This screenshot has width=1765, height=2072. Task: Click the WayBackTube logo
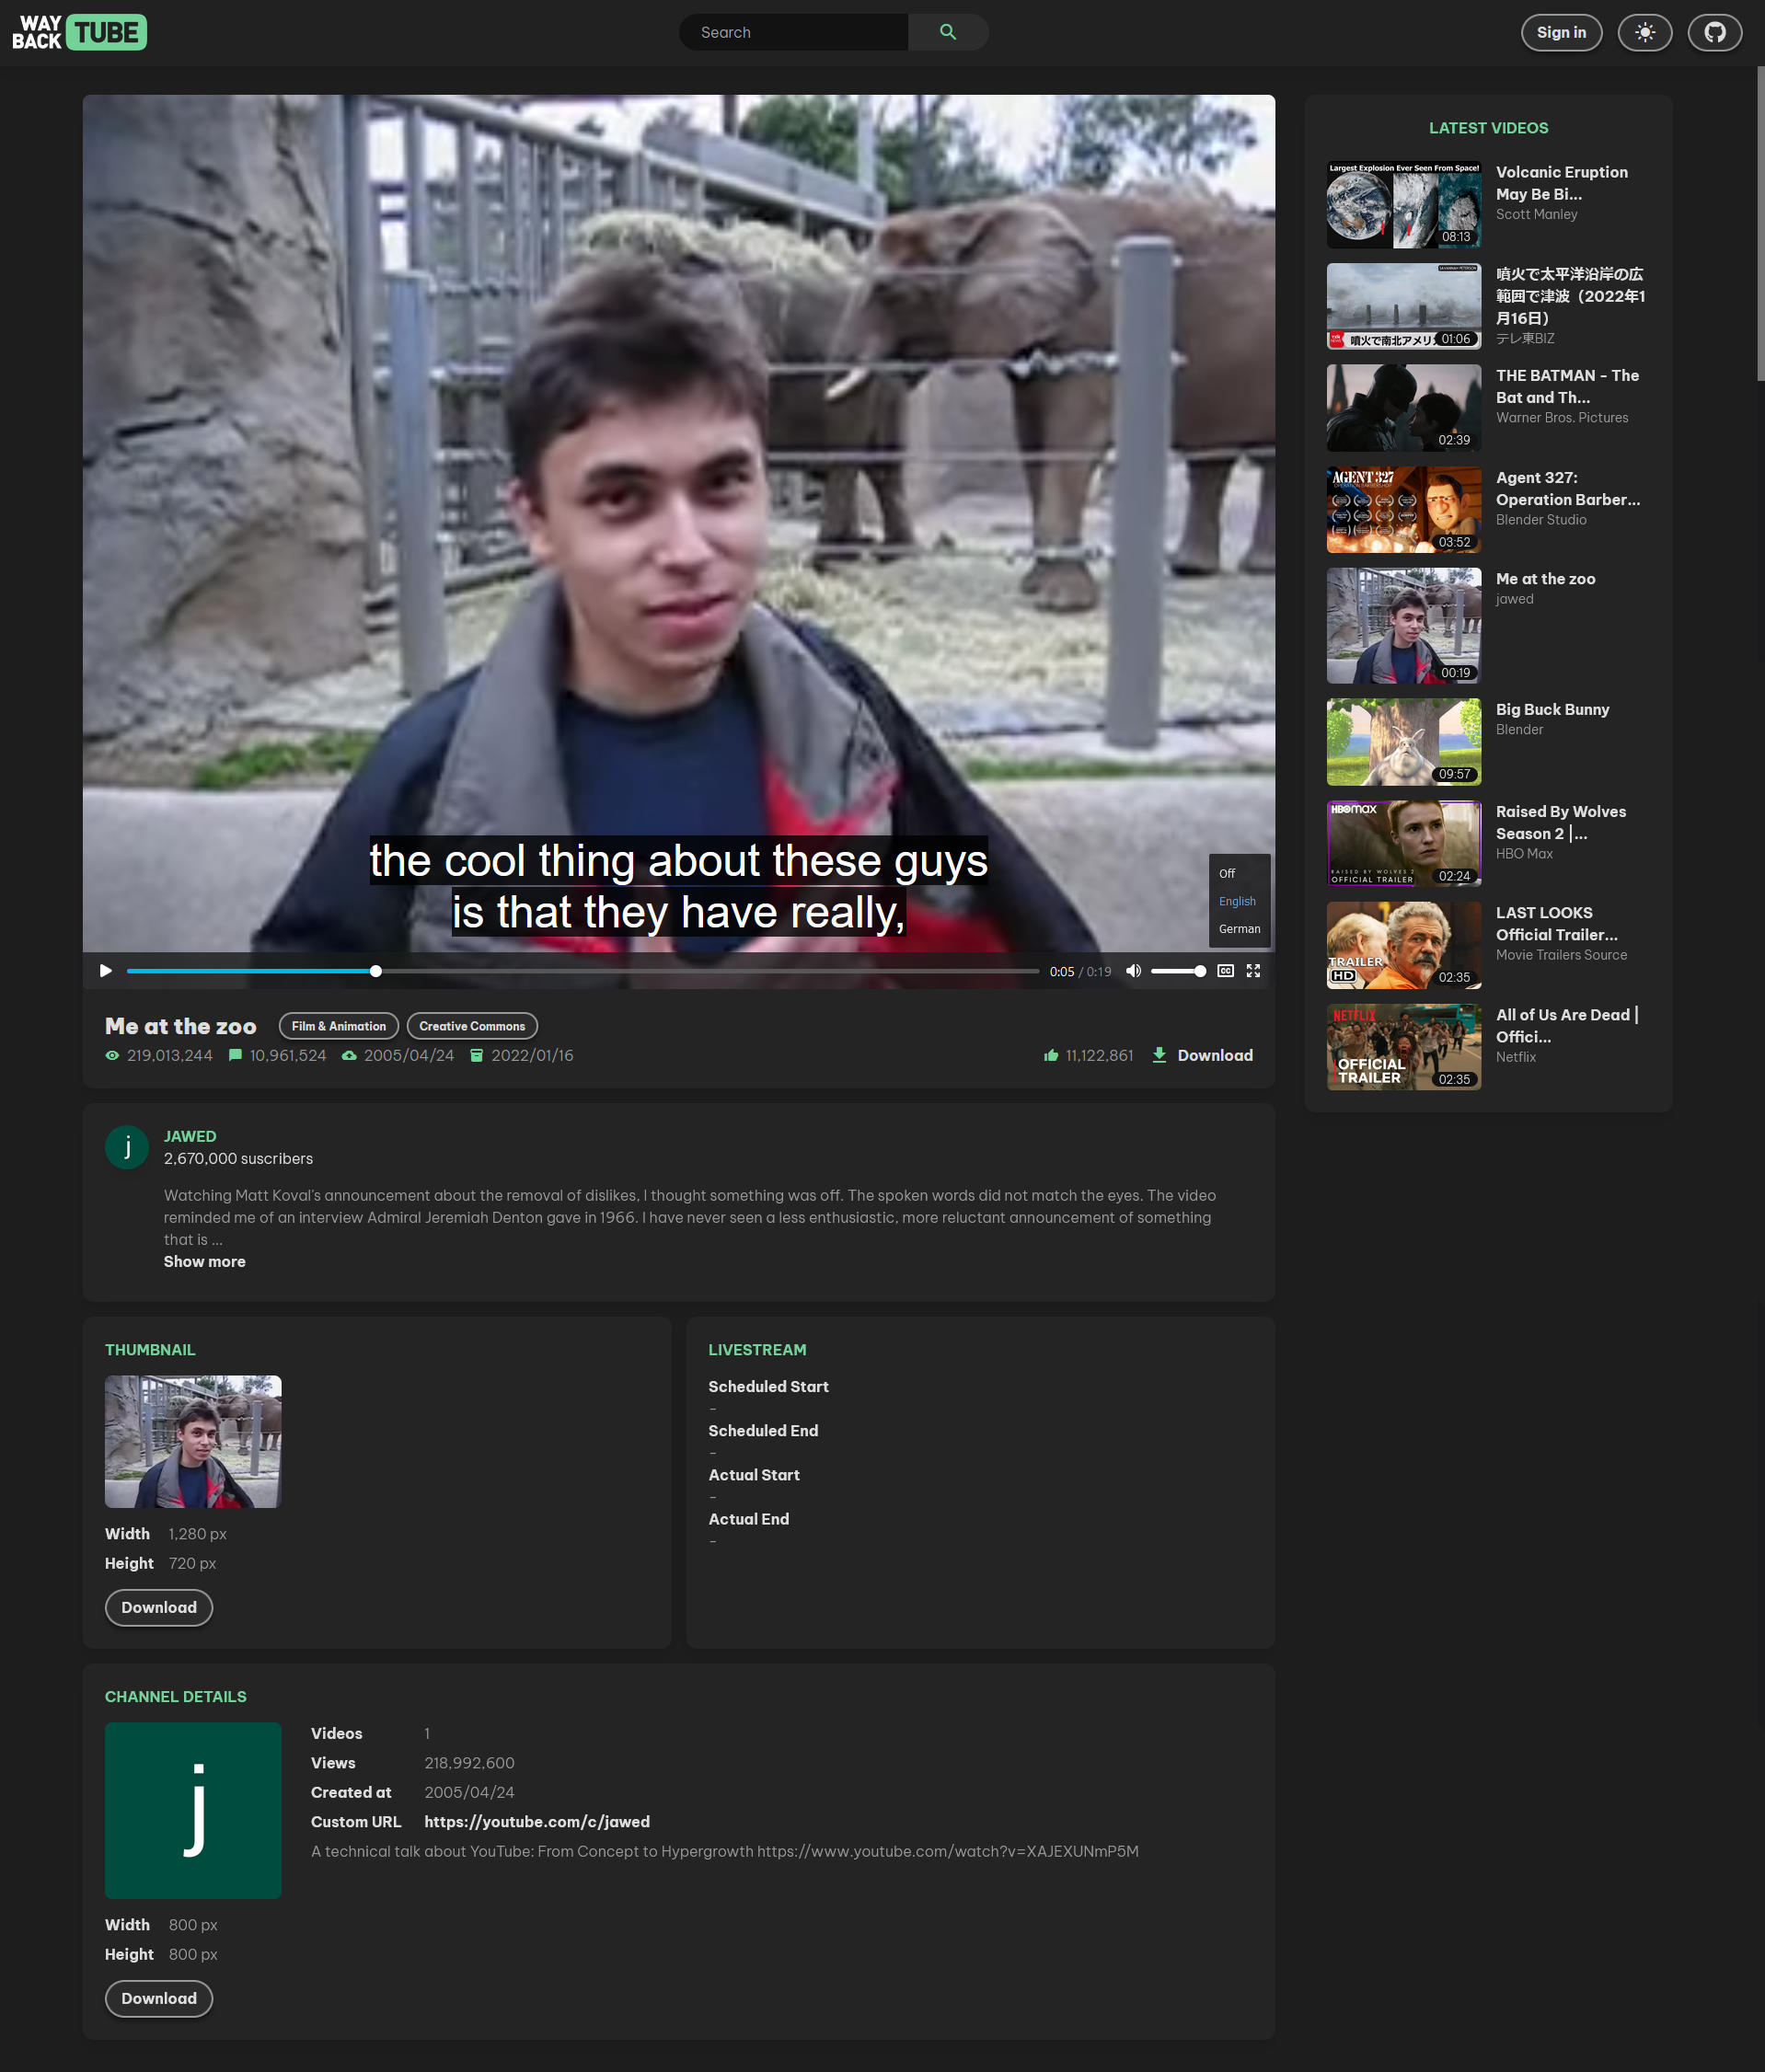click(79, 32)
